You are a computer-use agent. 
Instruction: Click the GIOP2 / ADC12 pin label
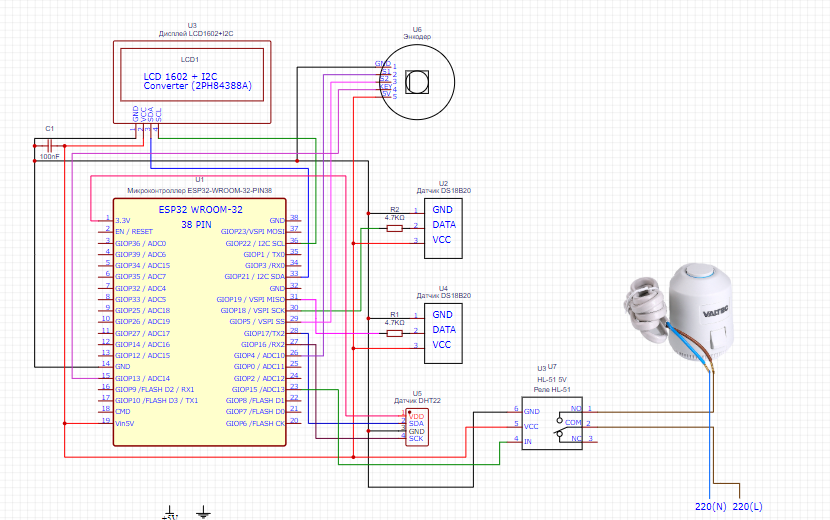coord(259,379)
